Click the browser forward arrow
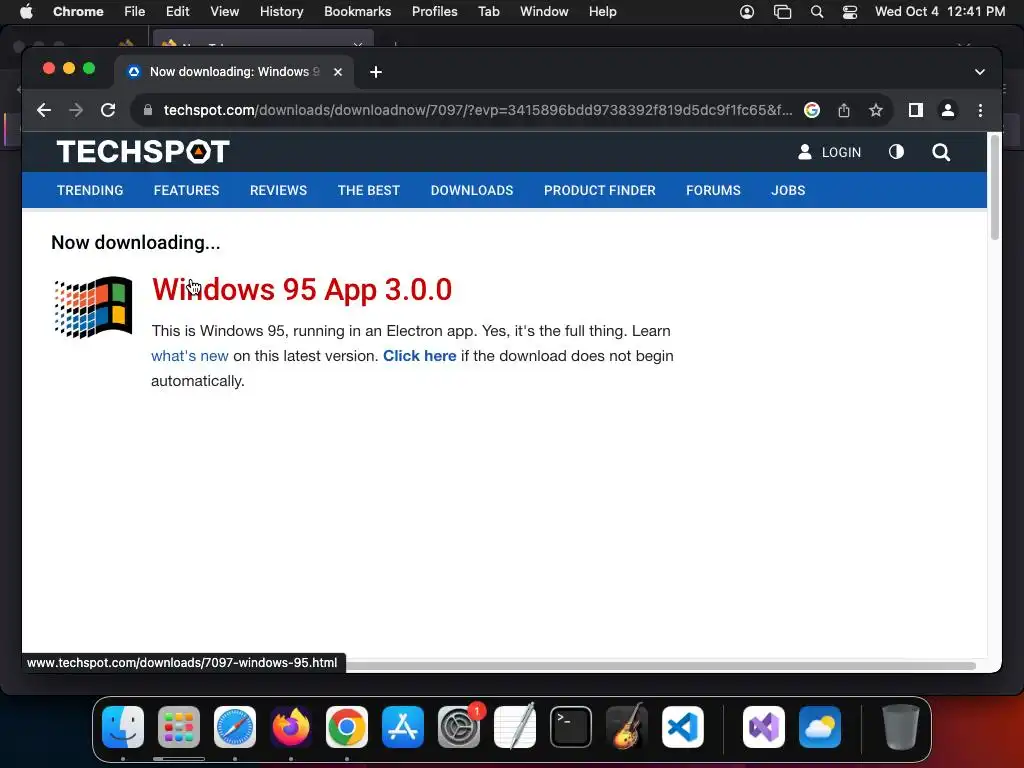This screenshot has width=1024, height=768. click(76, 110)
